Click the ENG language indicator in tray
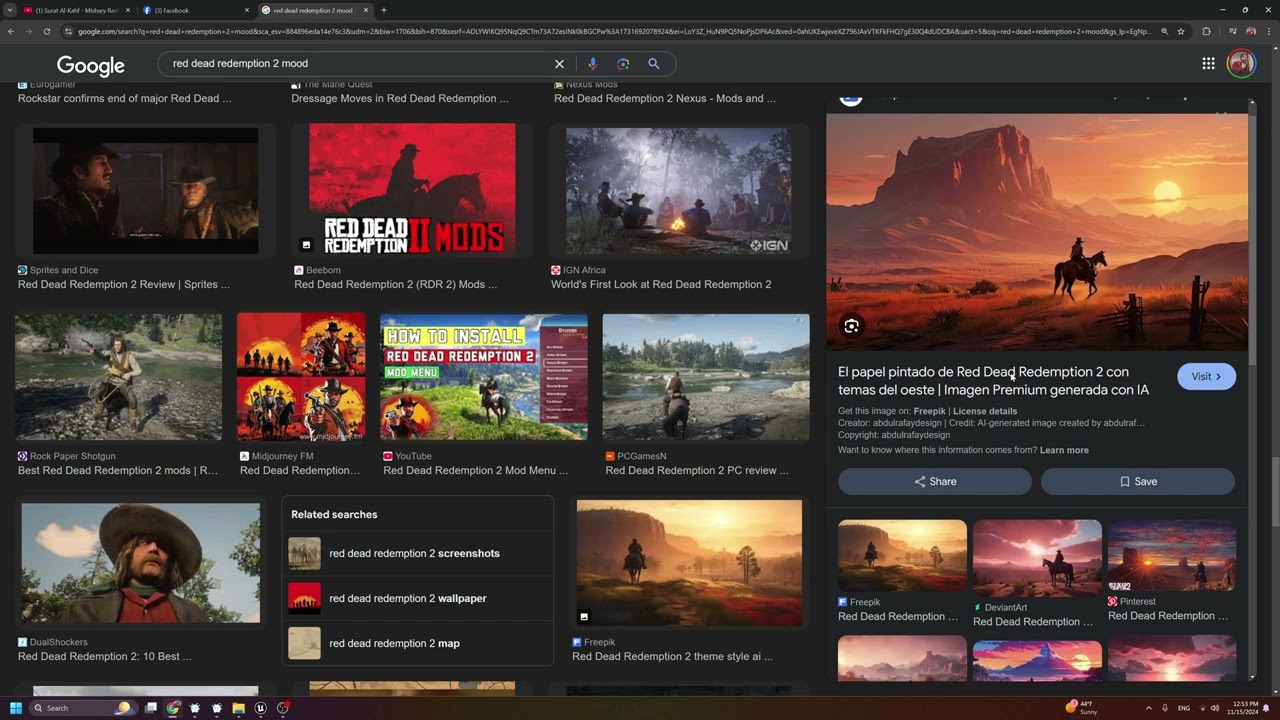Screen dimensions: 1280x720 pyautogui.click(x=1184, y=708)
